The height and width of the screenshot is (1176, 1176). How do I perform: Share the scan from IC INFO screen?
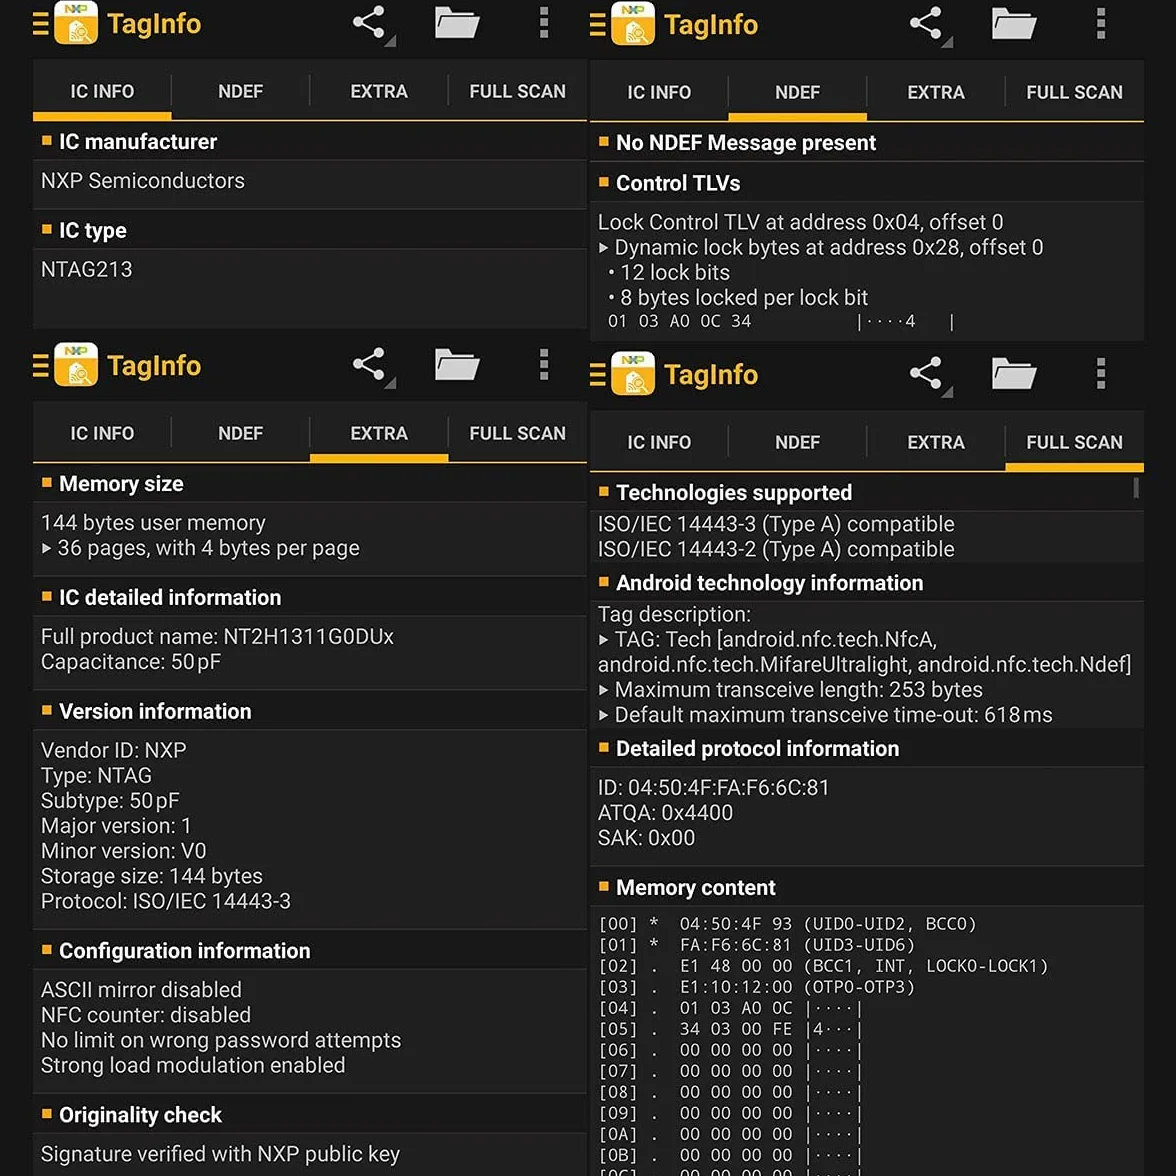click(x=370, y=23)
